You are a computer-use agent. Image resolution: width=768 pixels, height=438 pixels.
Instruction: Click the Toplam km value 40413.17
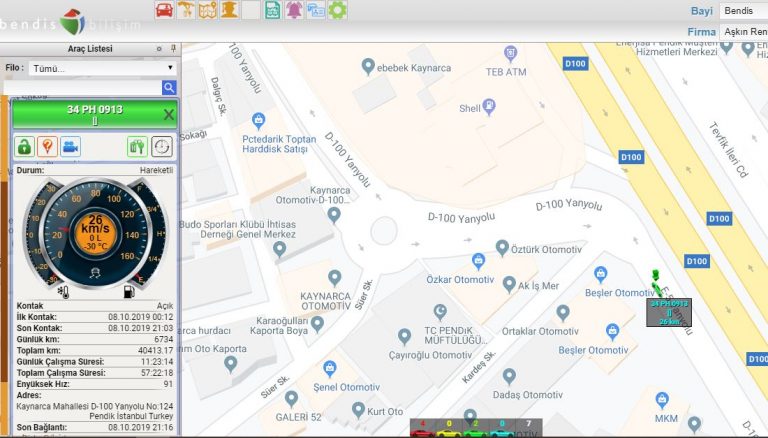155,351
